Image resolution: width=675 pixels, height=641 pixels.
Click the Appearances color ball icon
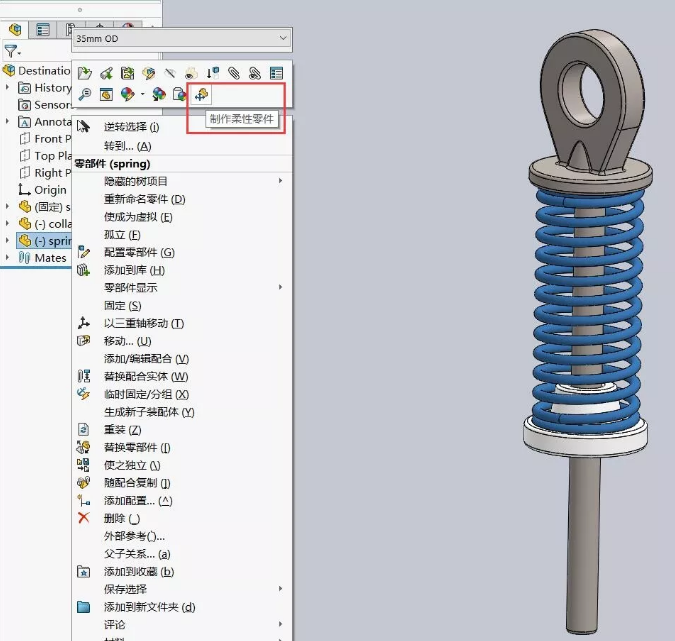pos(127,95)
